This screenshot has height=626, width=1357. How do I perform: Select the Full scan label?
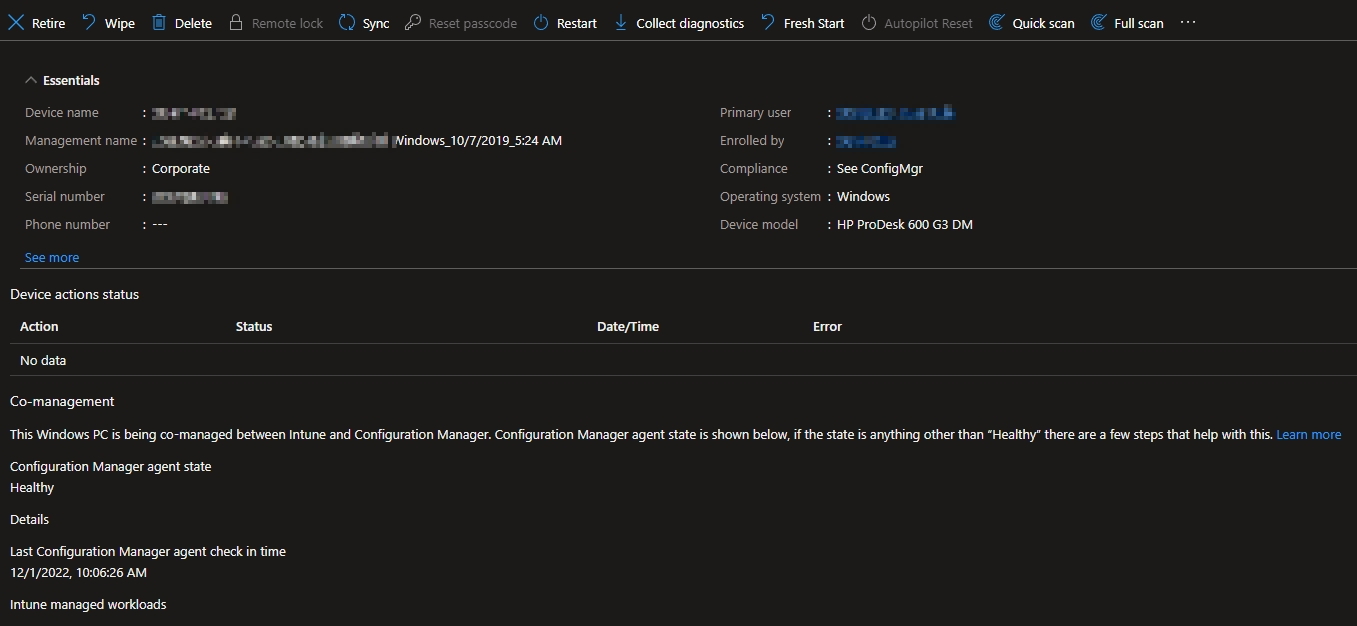pyautogui.click(x=1139, y=23)
